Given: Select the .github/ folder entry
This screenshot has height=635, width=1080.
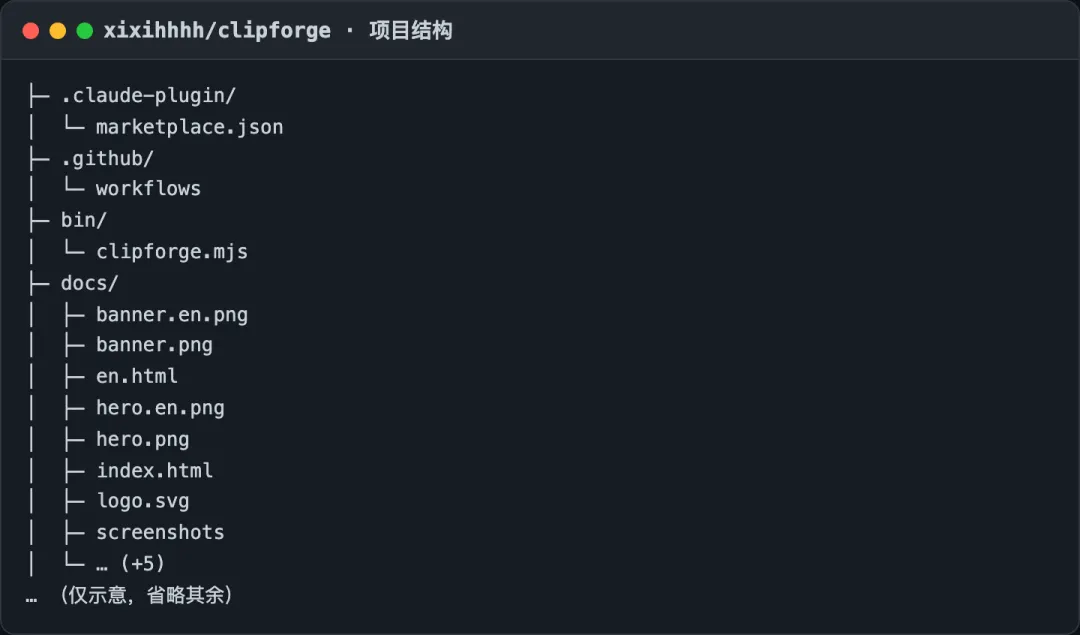Looking at the screenshot, I should pos(107,158).
